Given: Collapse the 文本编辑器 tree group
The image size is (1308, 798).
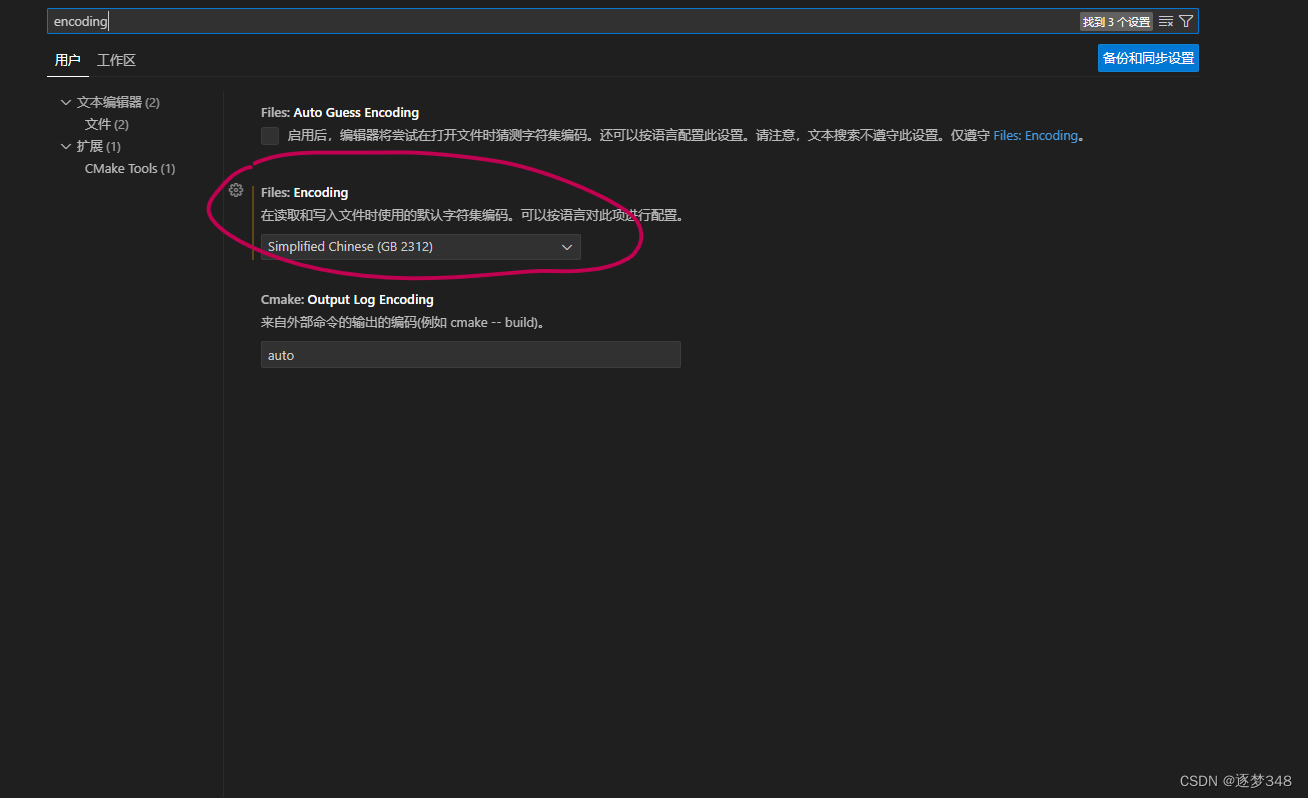Looking at the screenshot, I should pyautogui.click(x=66, y=102).
